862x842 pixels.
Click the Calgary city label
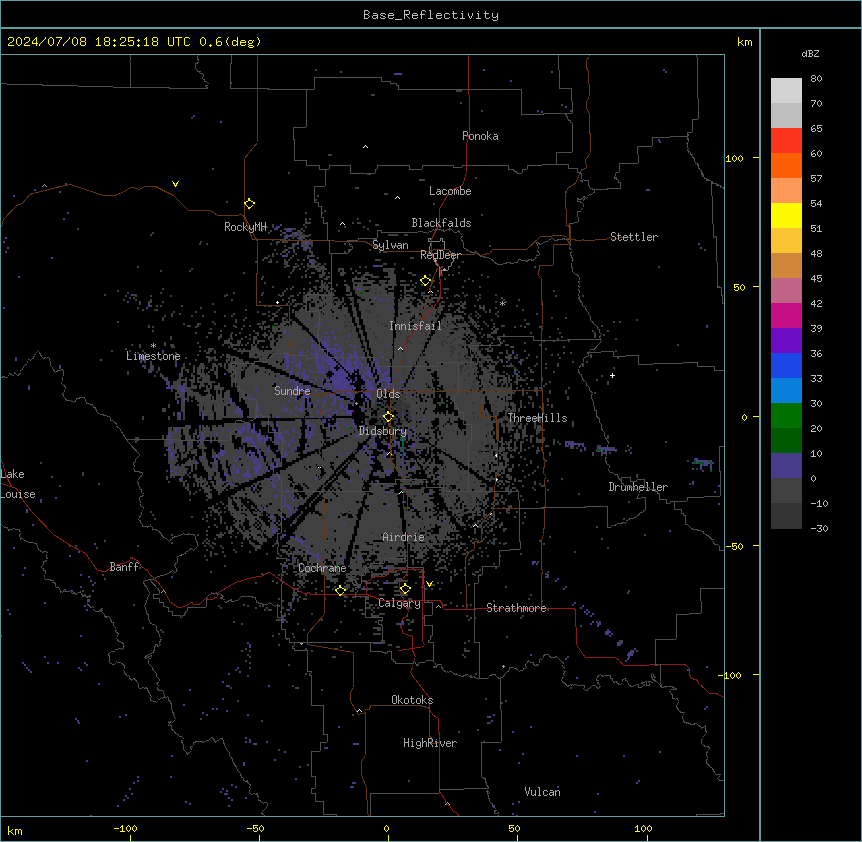pos(399,603)
